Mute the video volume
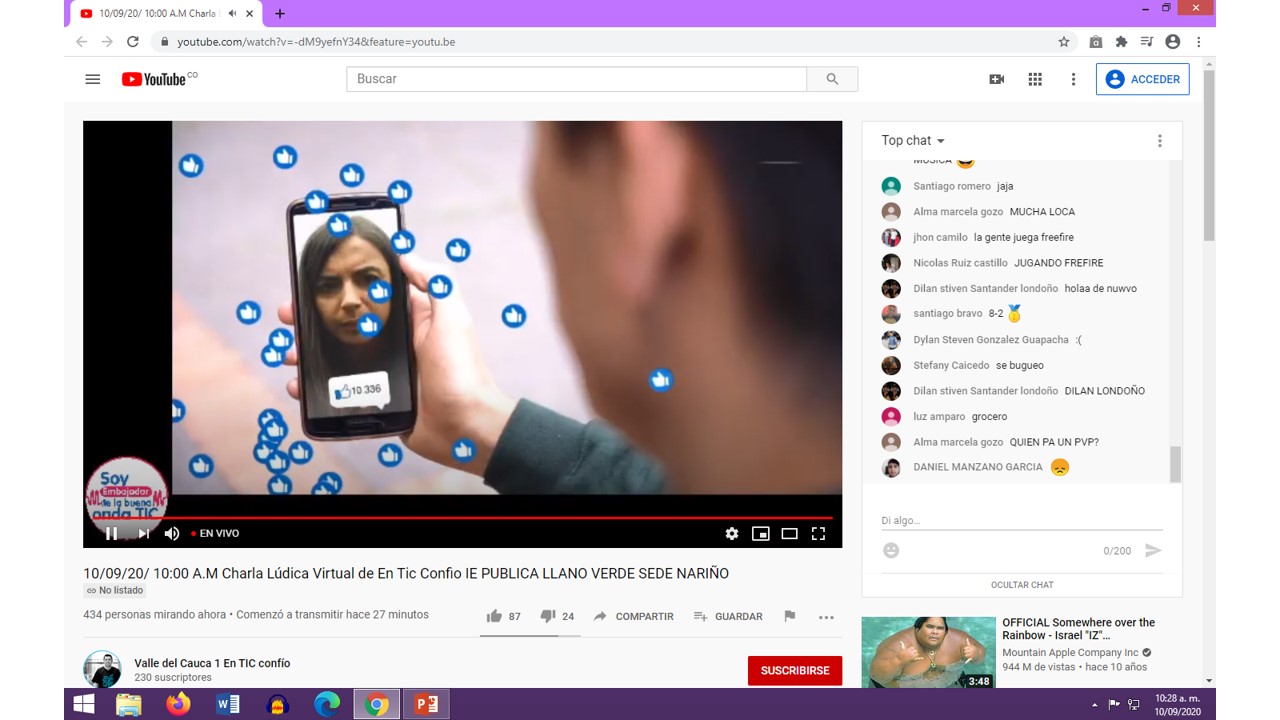Viewport: 1280px width, 720px height. pyautogui.click(x=172, y=534)
